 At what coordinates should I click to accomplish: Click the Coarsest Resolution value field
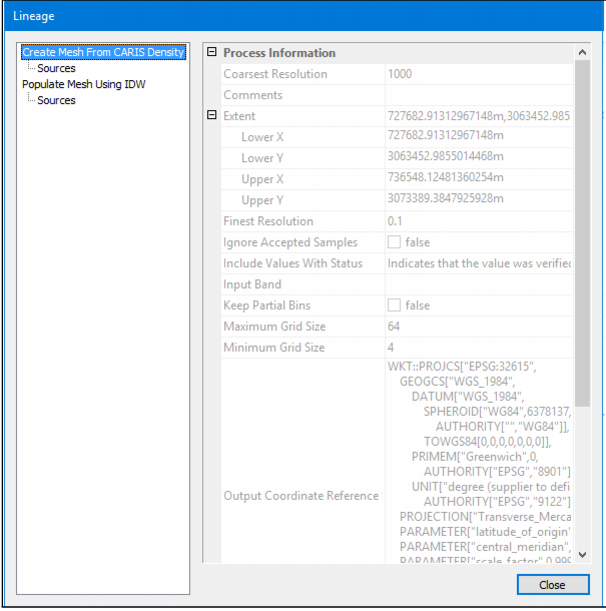tap(480, 74)
